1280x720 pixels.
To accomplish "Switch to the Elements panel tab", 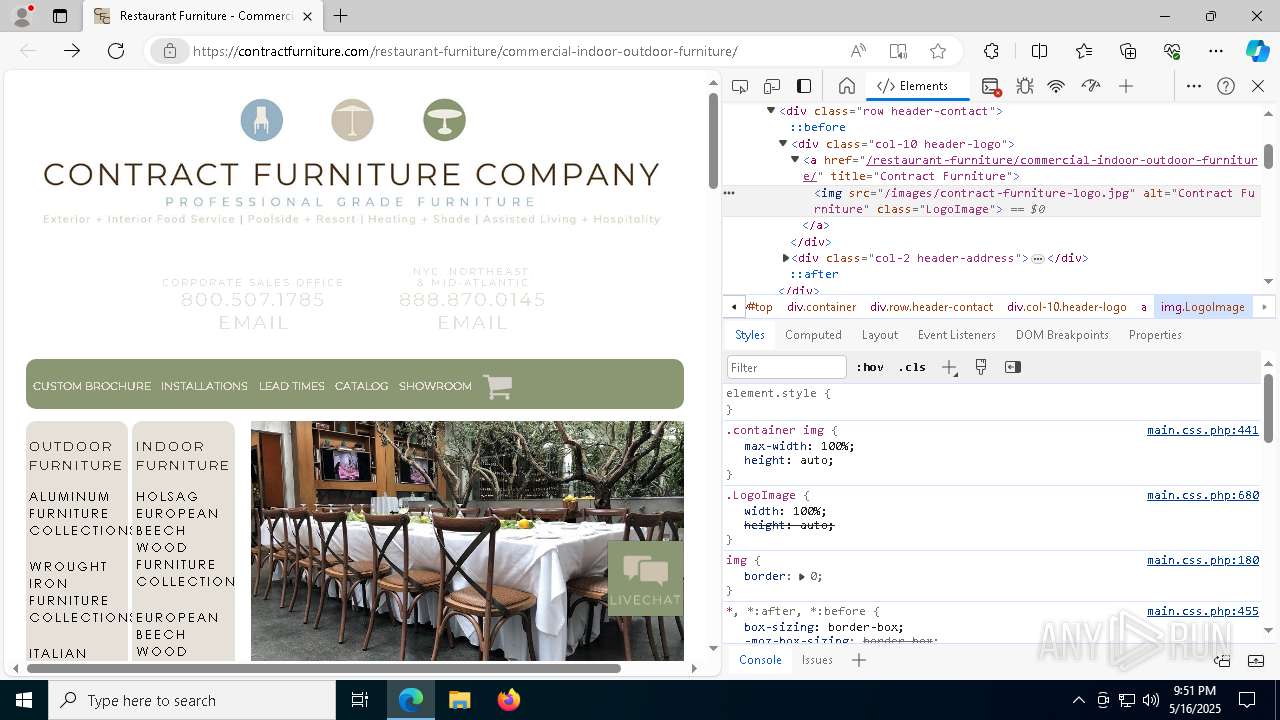I will (x=912, y=86).
